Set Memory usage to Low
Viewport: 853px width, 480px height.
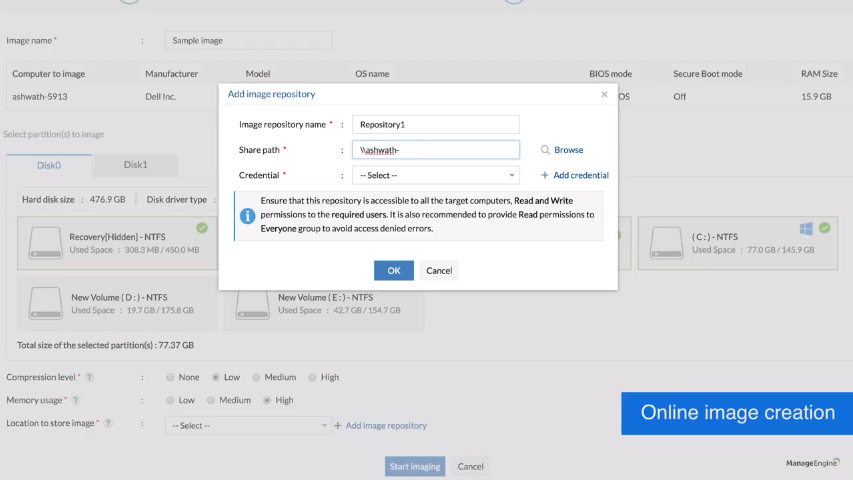tap(169, 400)
